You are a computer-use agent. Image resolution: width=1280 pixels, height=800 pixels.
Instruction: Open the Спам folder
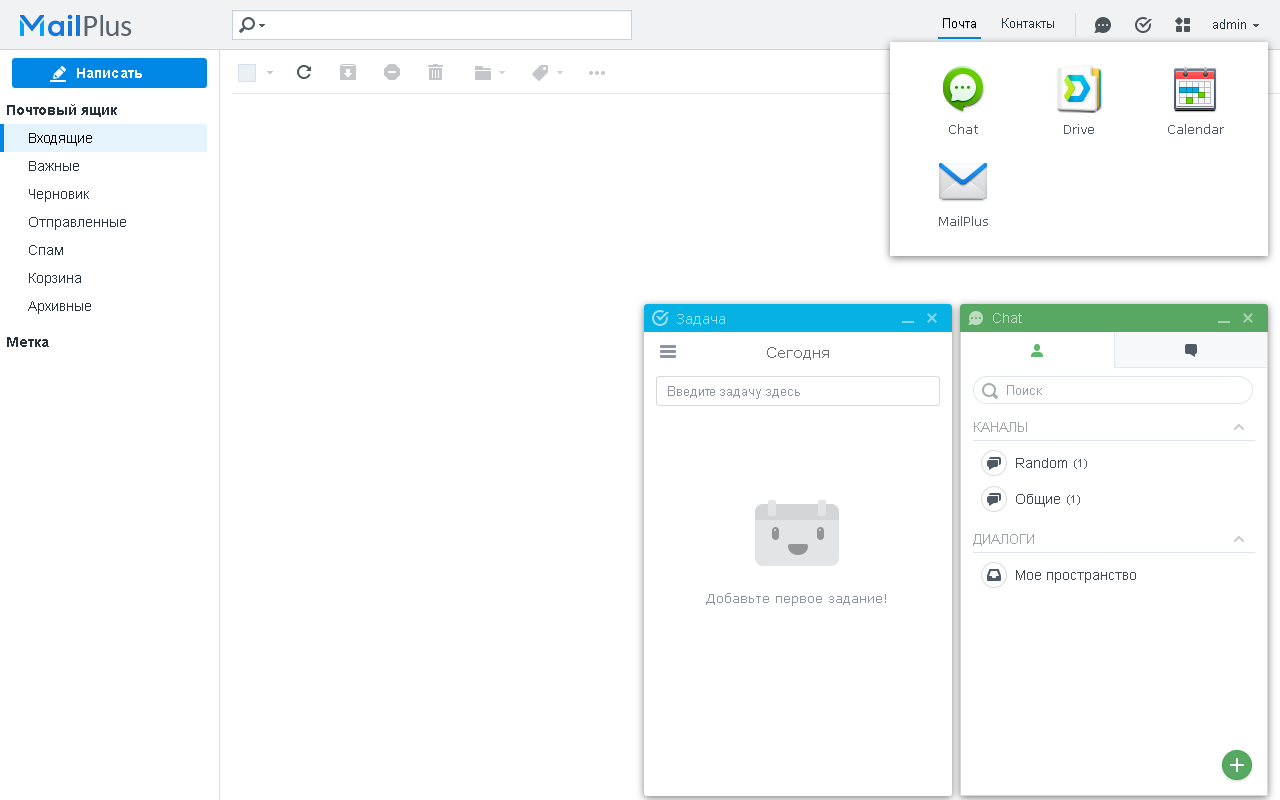tap(104, 250)
